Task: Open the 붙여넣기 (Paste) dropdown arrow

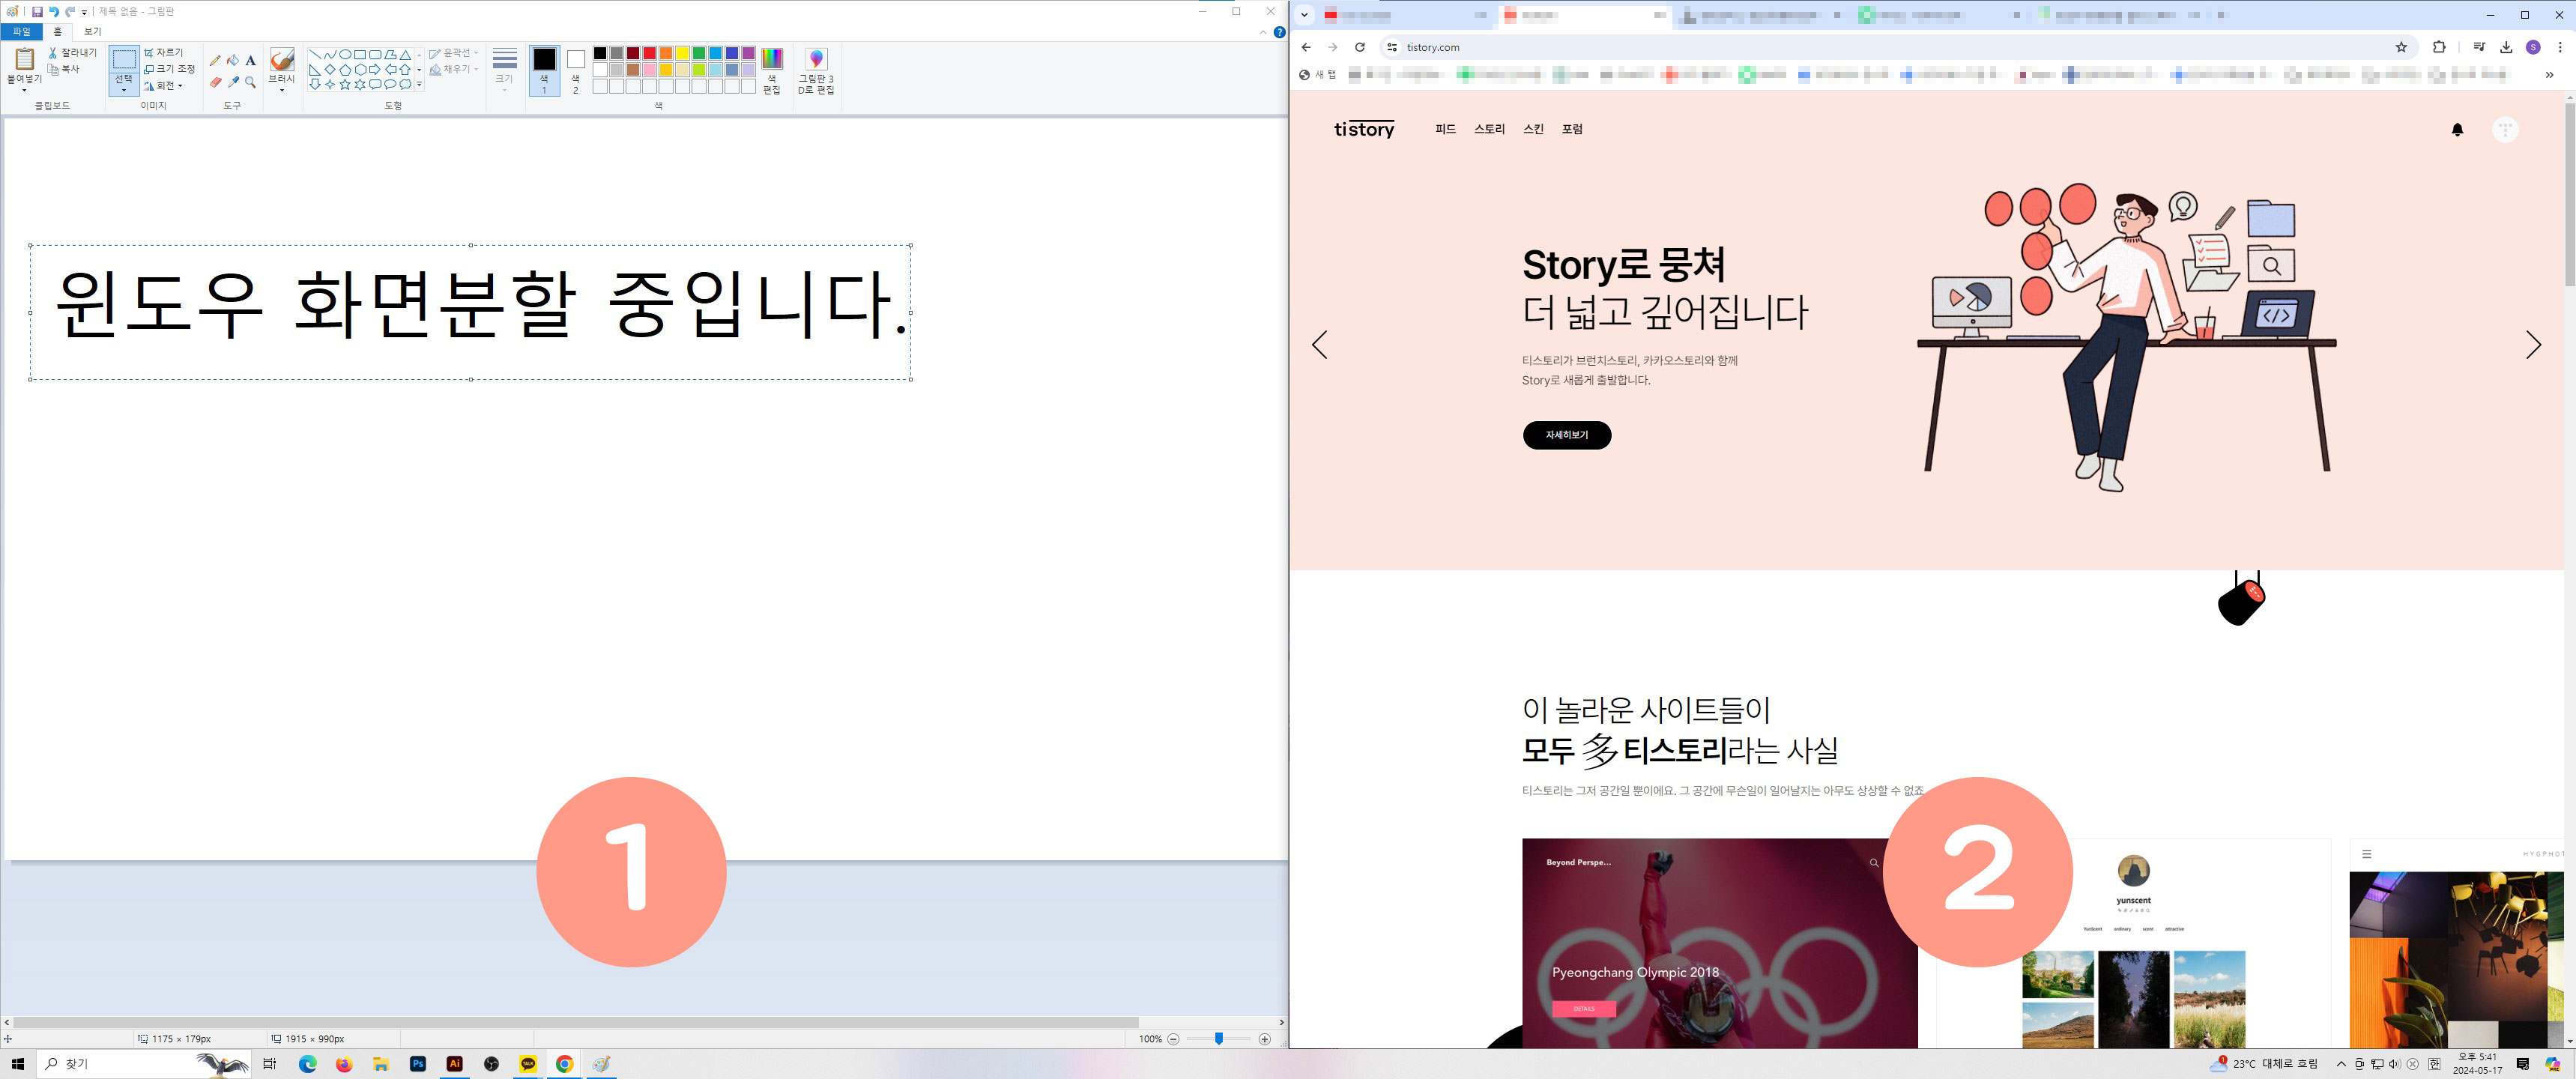Action: [x=24, y=91]
